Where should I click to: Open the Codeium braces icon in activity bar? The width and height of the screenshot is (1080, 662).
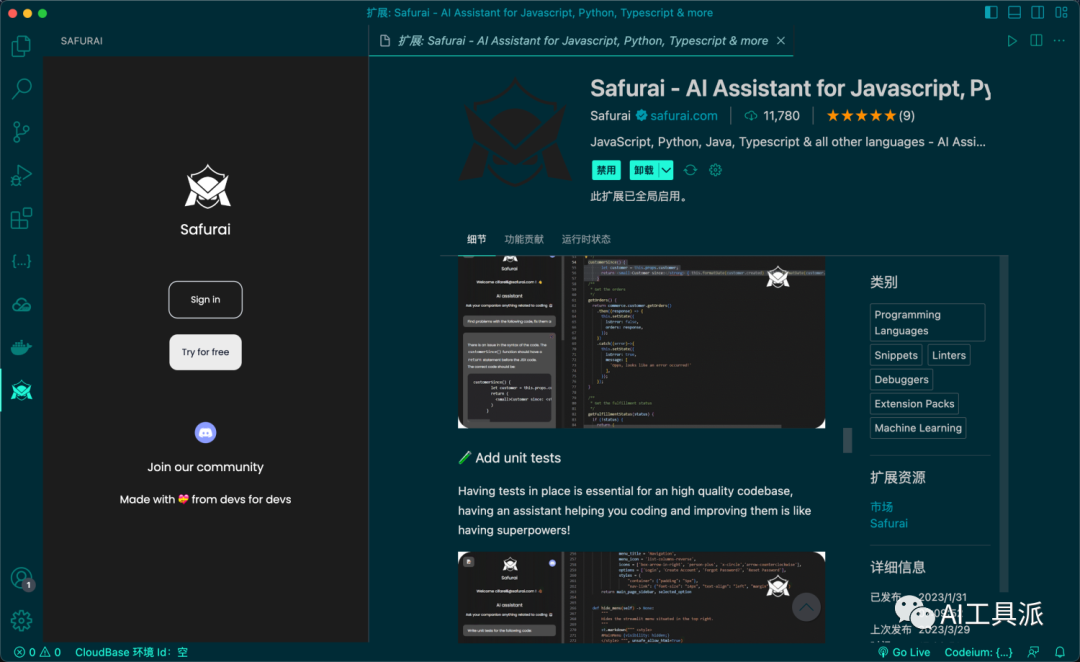click(x=21, y=261)
